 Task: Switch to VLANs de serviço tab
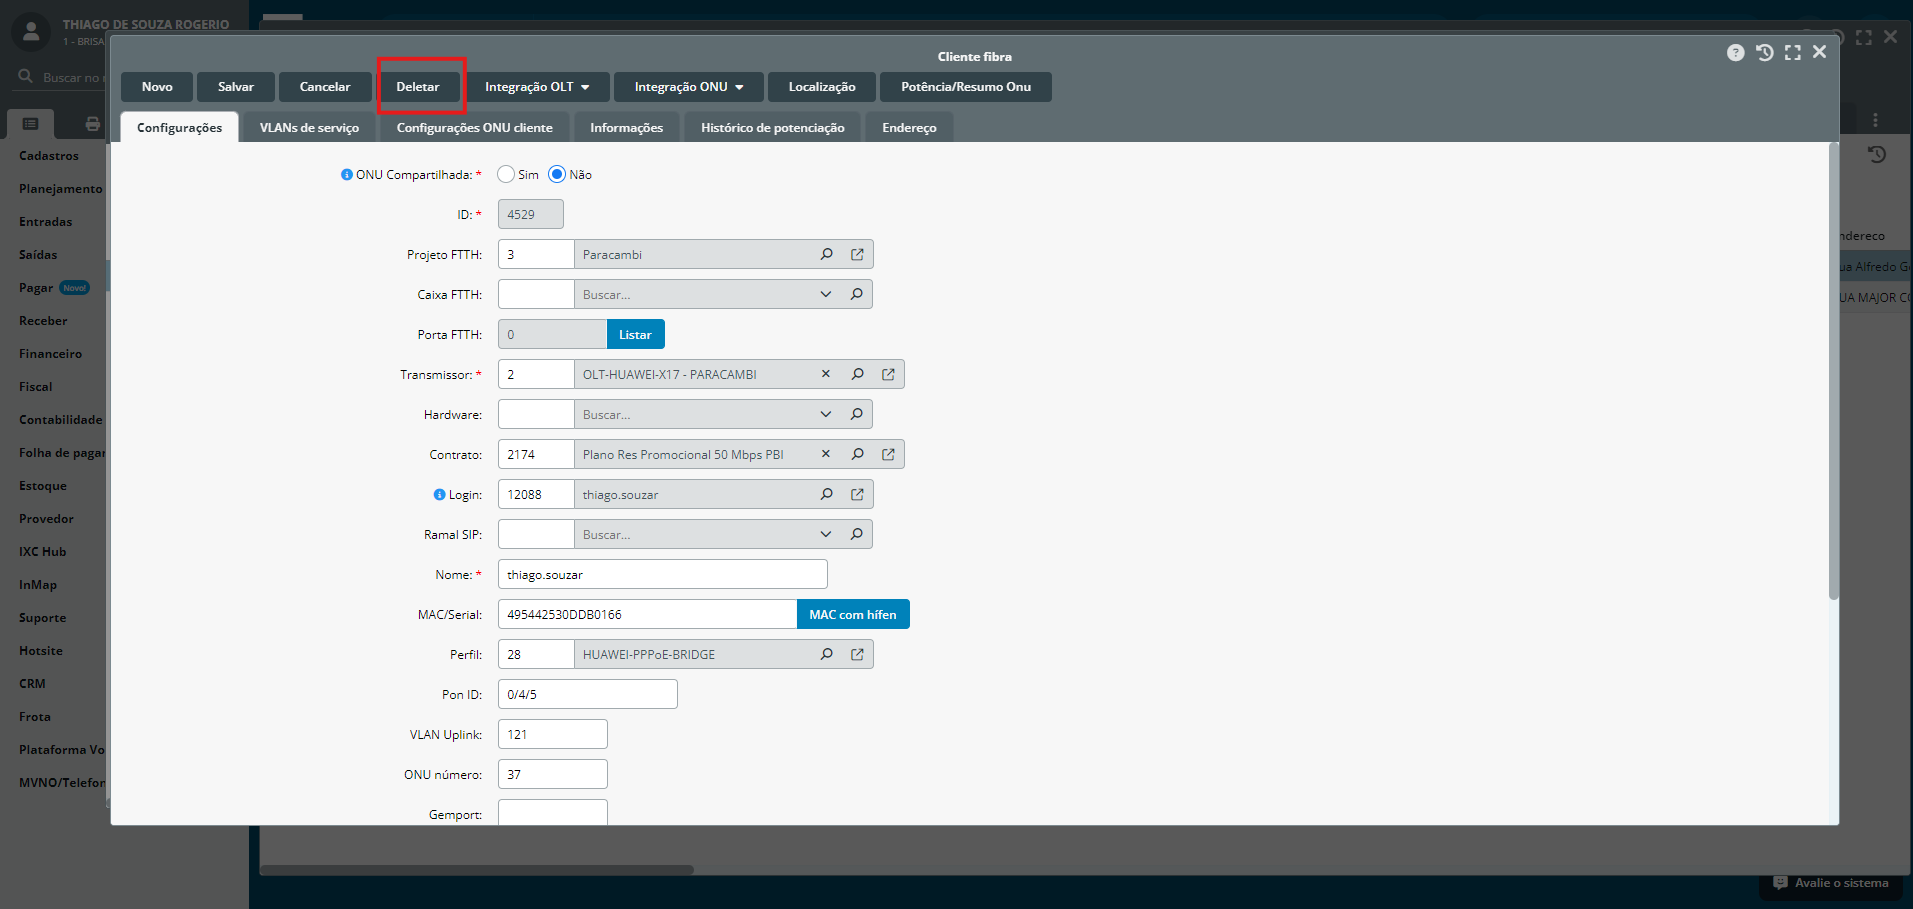click(309, 128)
